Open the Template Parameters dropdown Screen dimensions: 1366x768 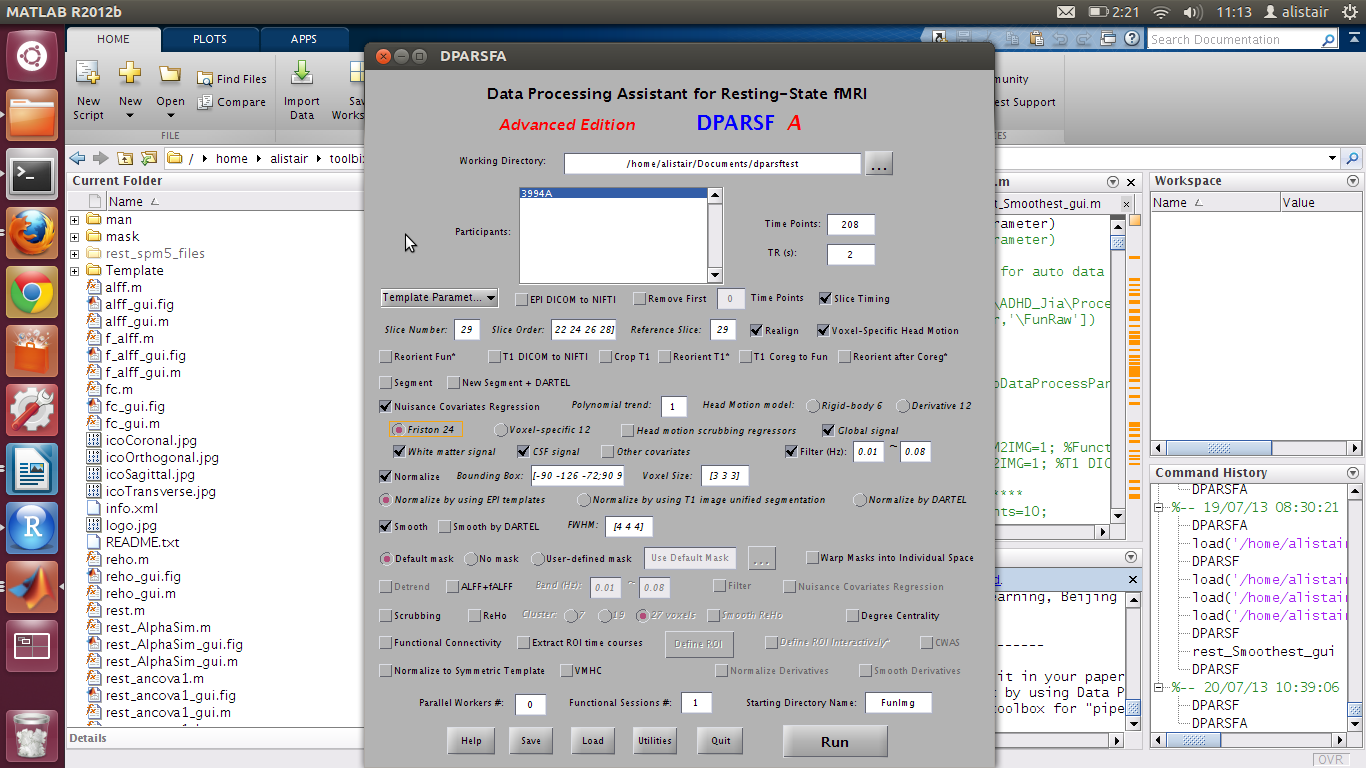pos(439,297)
